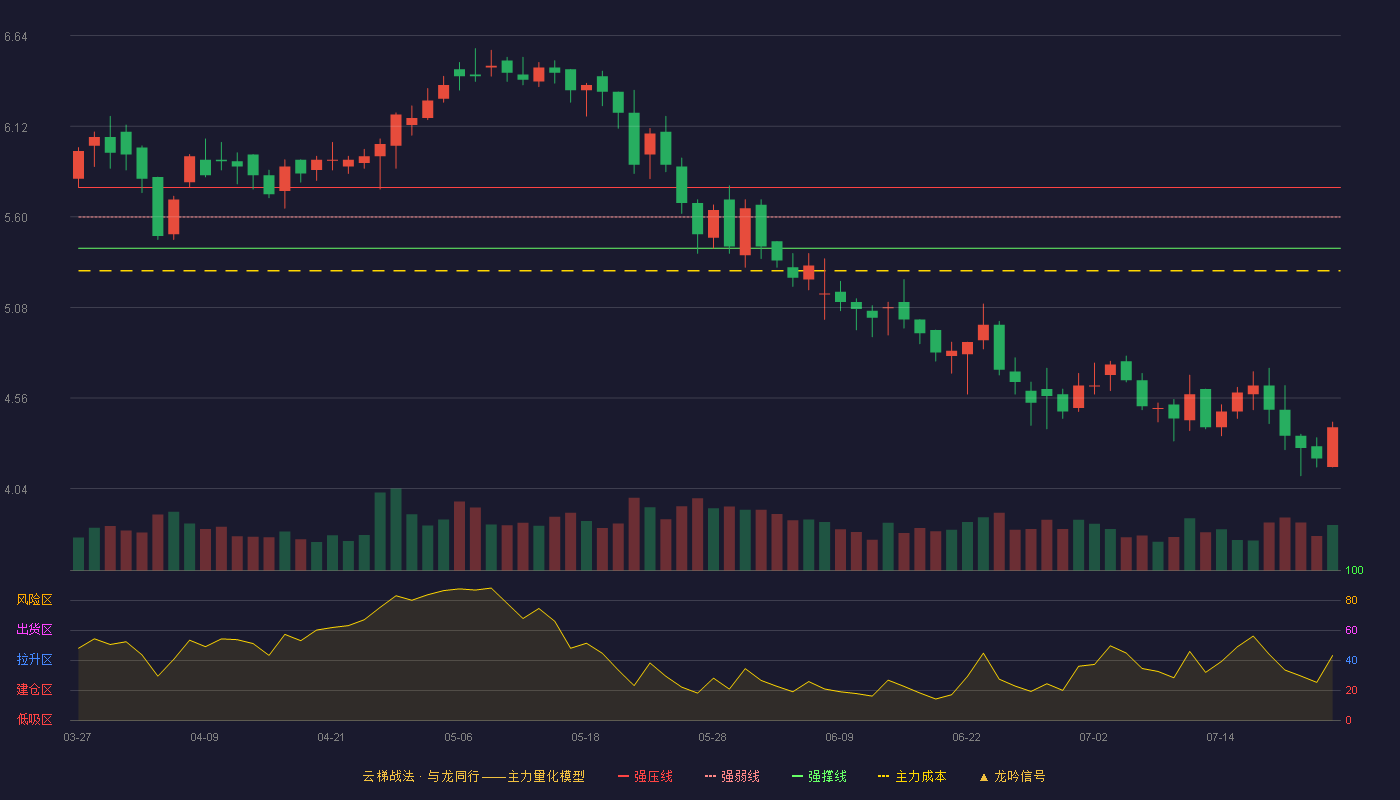Click the 05-18 date axis label
Image resolution: width=1400 pixels, height=800 pixels.
(x=585, y=737)
